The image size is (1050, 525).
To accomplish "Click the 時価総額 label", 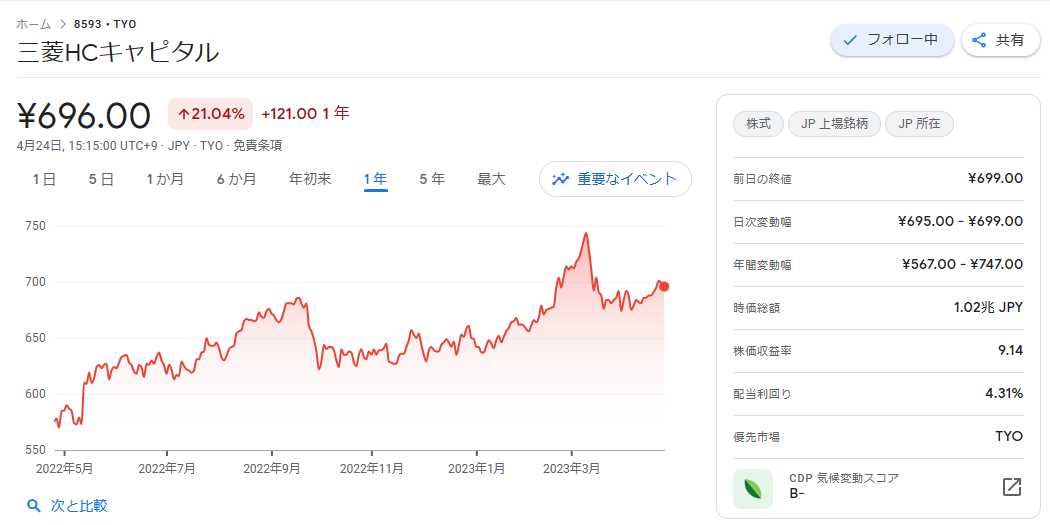I will click(757, 307).
